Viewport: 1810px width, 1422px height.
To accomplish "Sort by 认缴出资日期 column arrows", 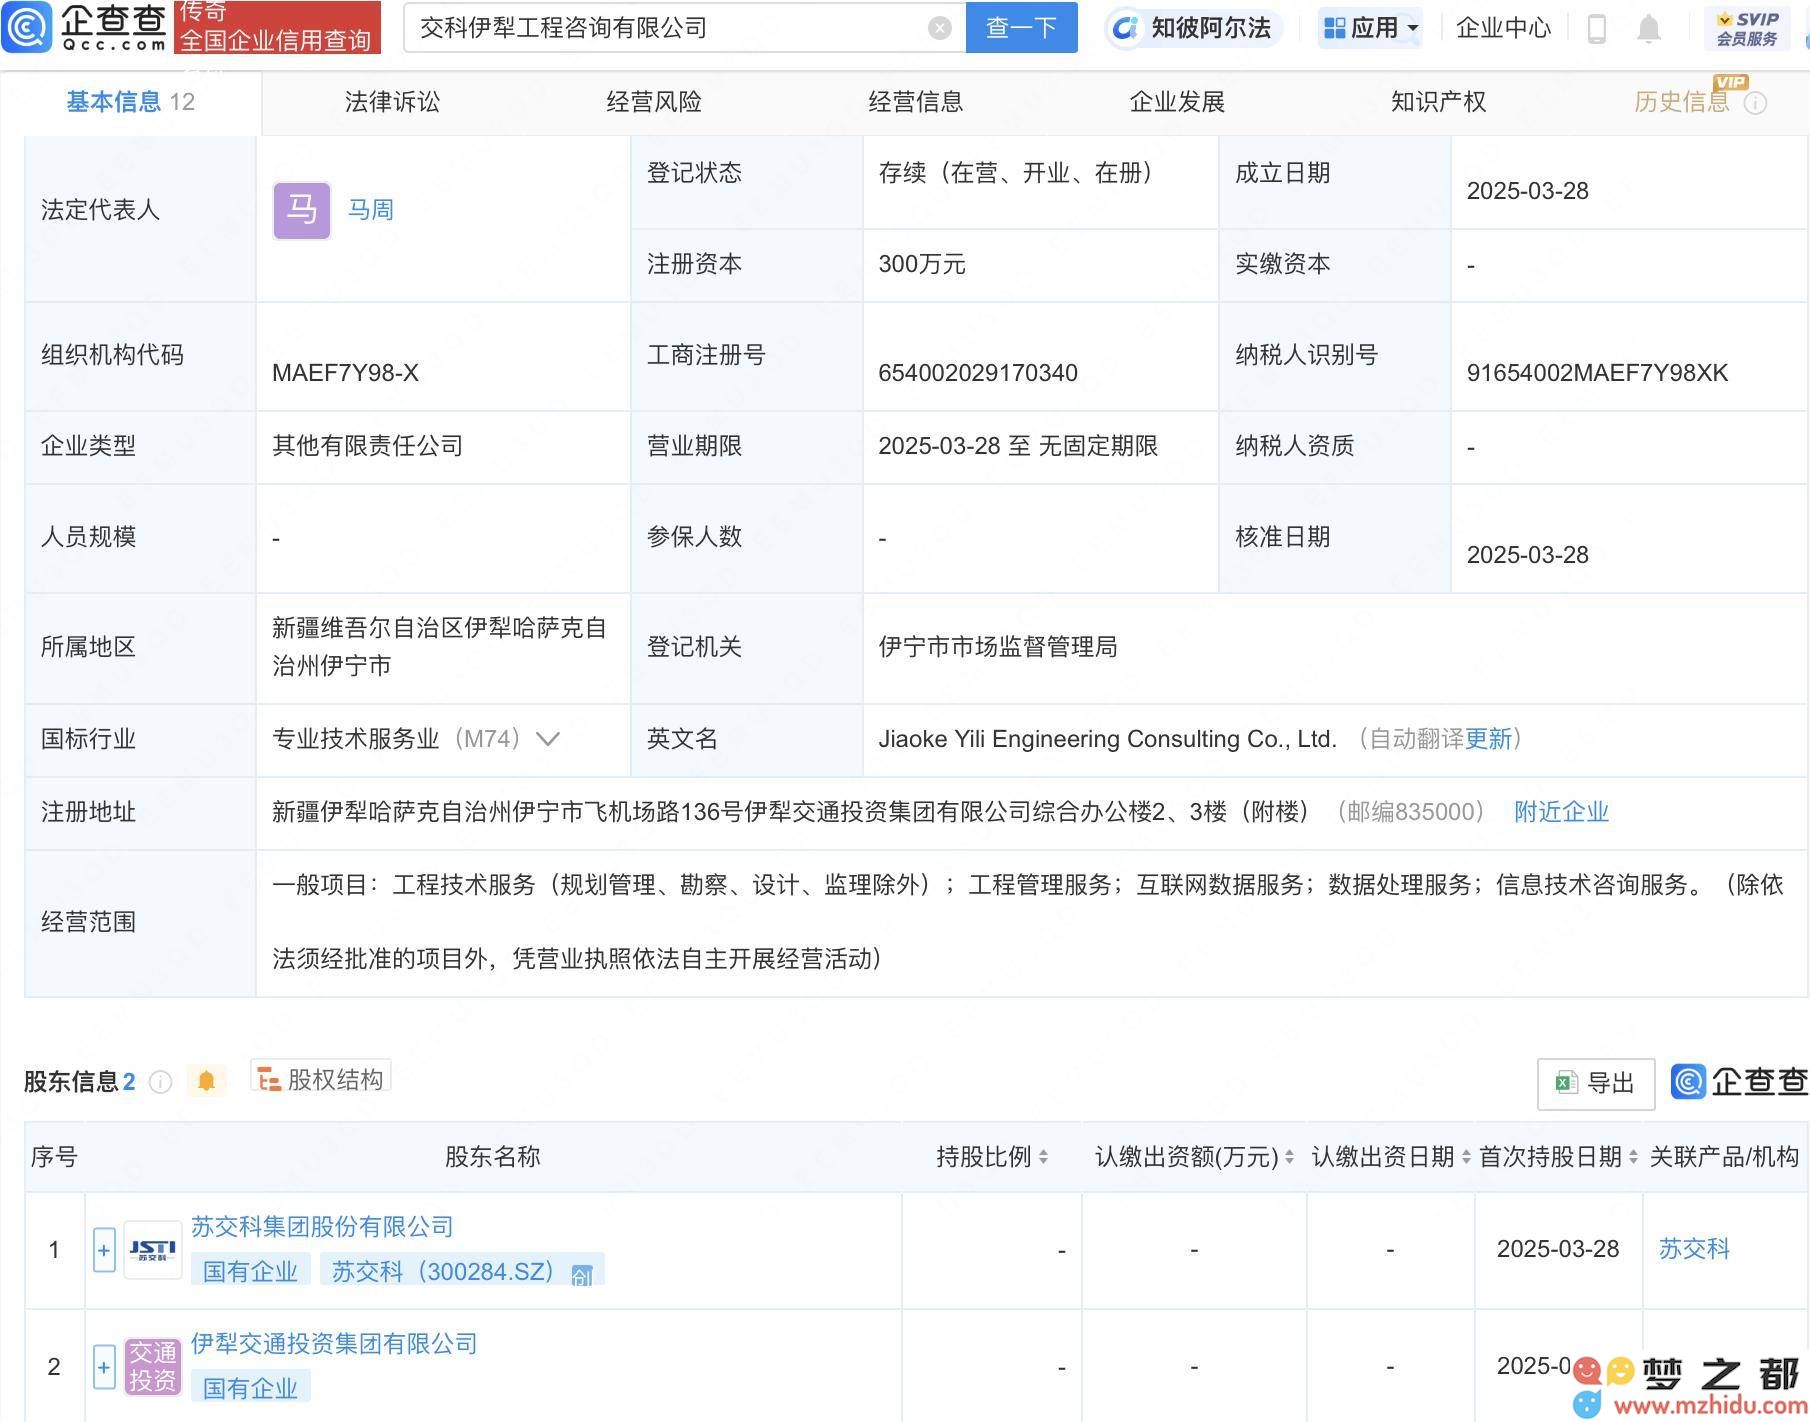I will tap(1466, 1157).
